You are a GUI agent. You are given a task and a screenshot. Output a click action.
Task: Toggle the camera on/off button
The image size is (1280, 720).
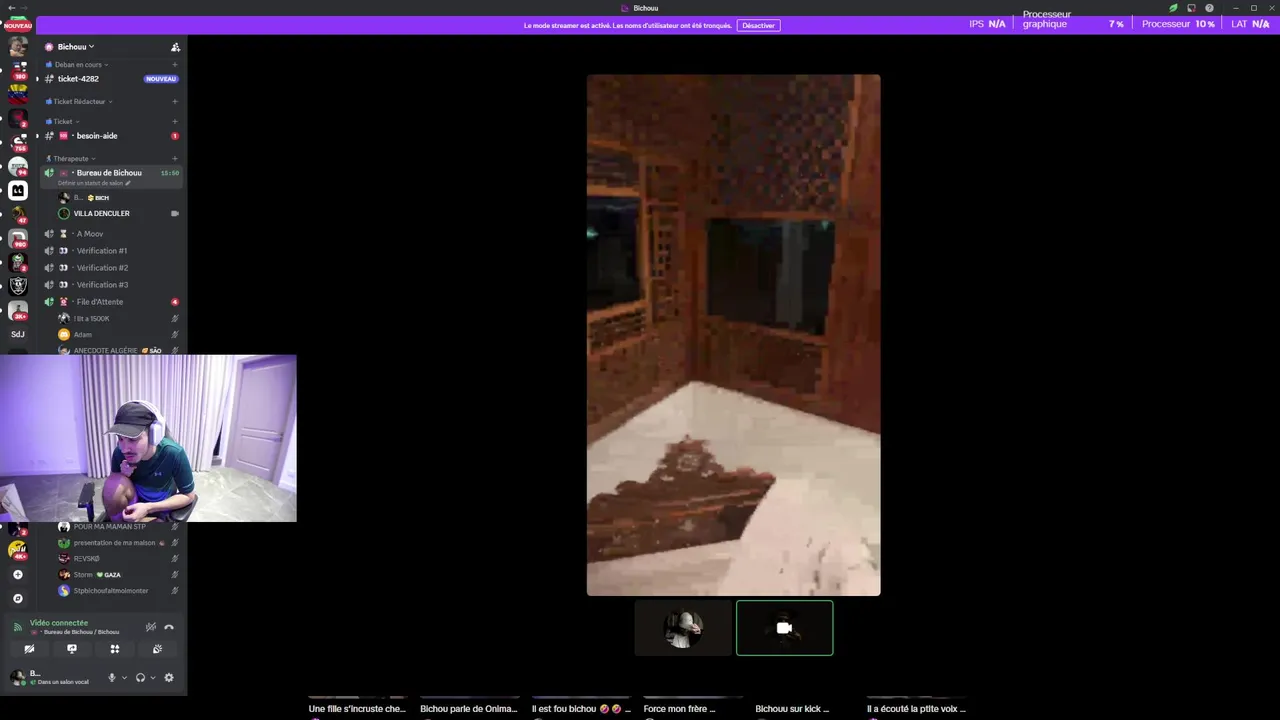click(x=29, y=649)
